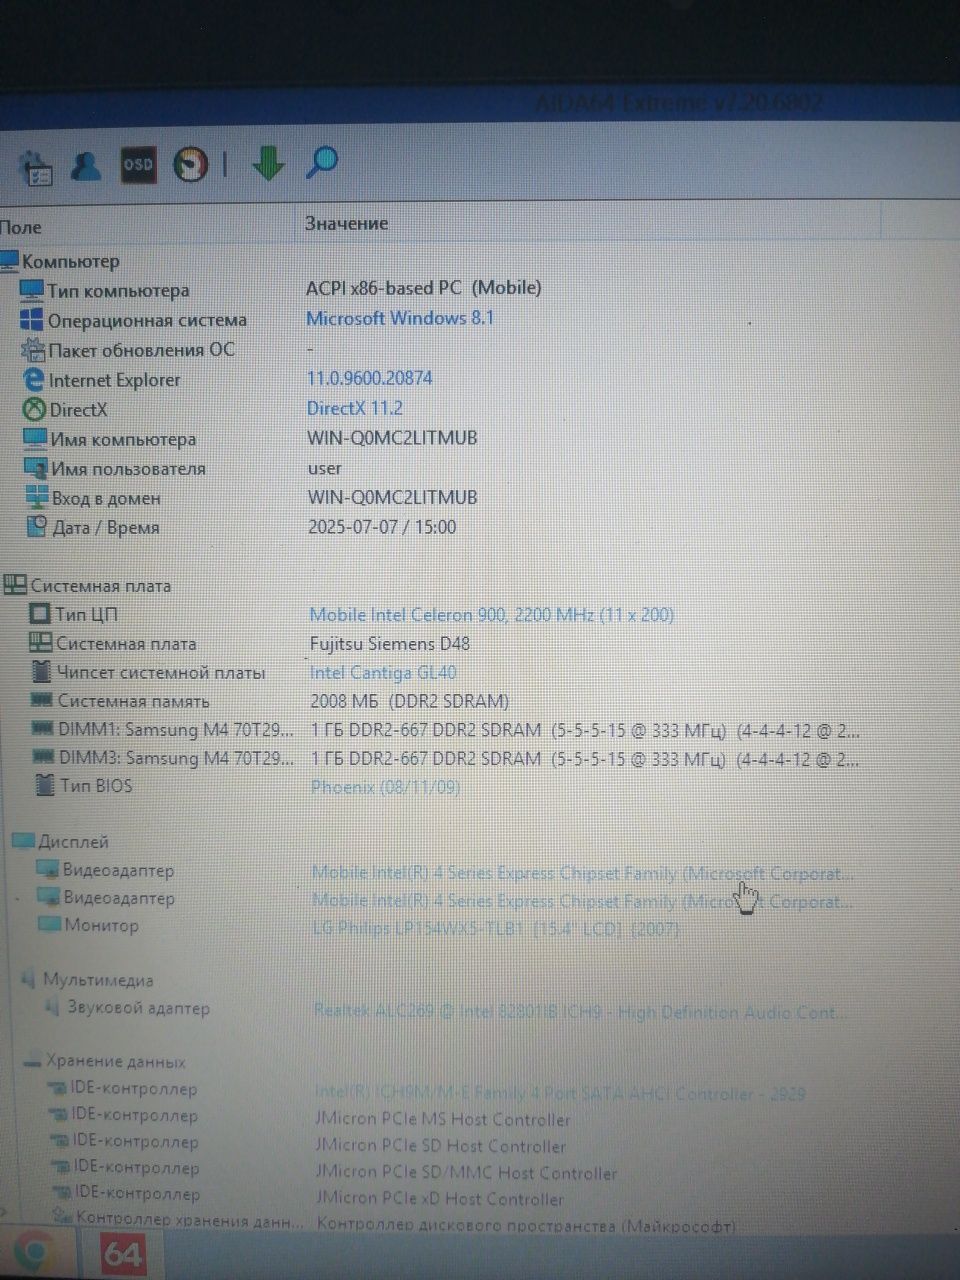Select the Системная память row label
The width and height of the screenshot is (960, 1280).
134,701
